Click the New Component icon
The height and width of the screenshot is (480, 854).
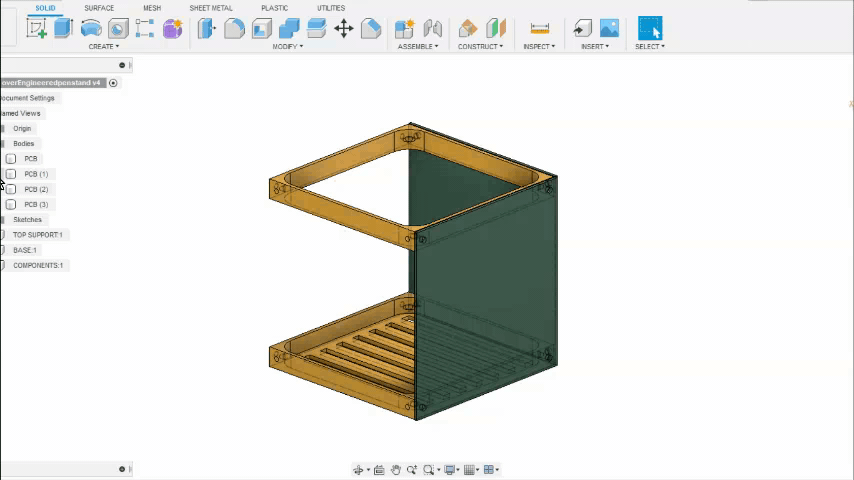(405, 28)
